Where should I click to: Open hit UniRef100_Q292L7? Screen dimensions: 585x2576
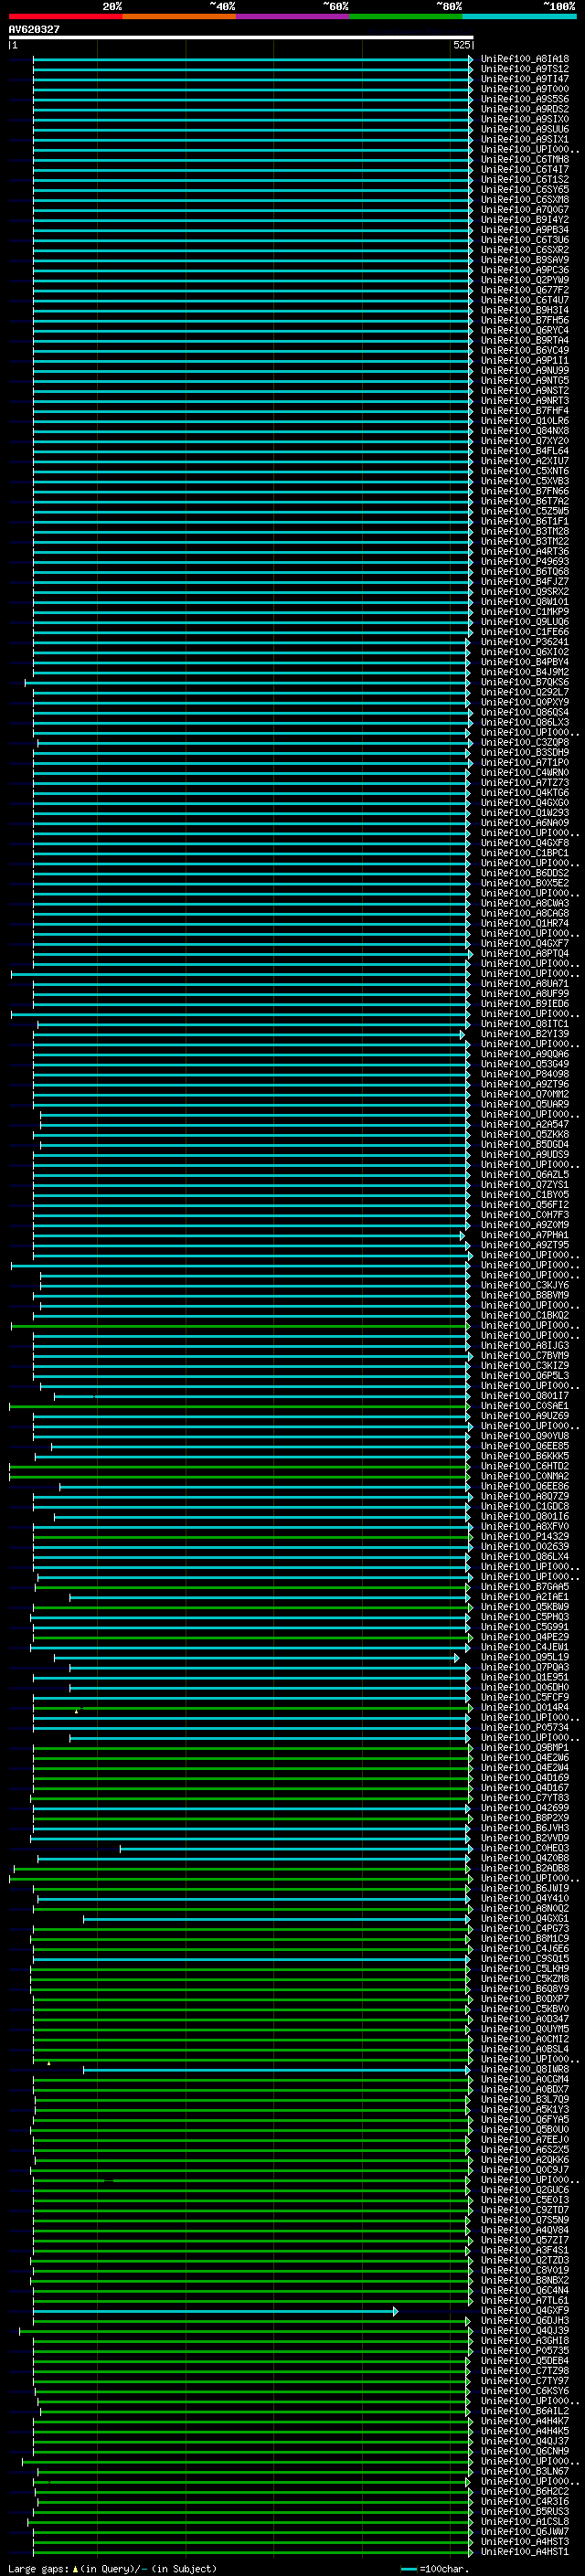(524, 692)
